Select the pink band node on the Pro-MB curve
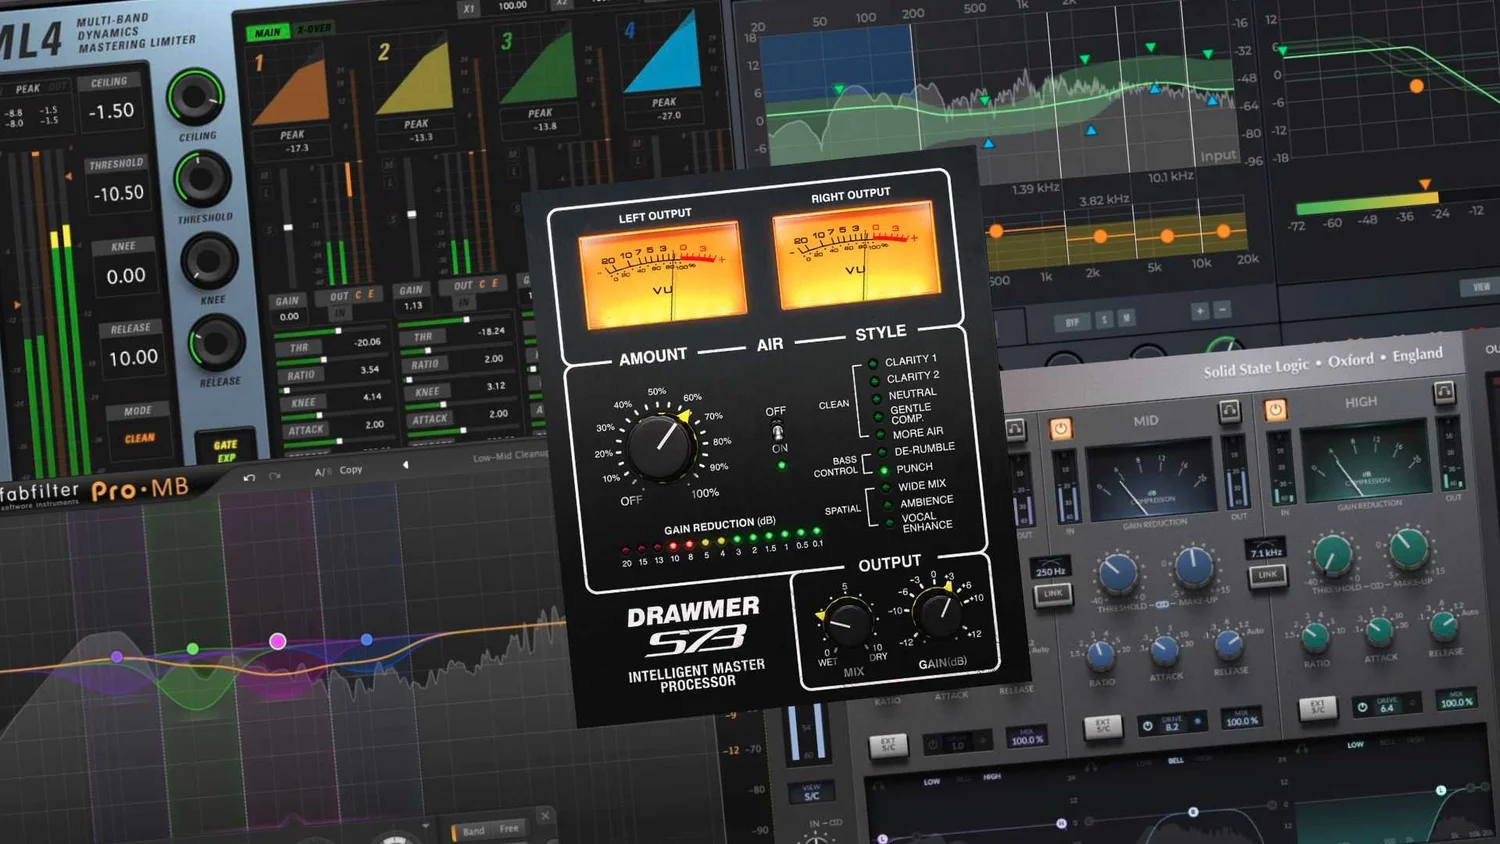1500x844 pixels. point(278,642)
